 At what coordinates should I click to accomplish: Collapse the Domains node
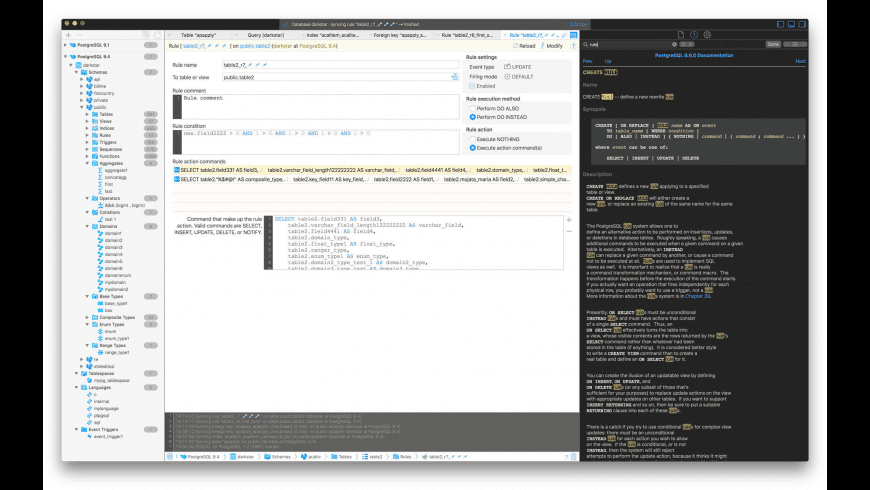[87, 226]
